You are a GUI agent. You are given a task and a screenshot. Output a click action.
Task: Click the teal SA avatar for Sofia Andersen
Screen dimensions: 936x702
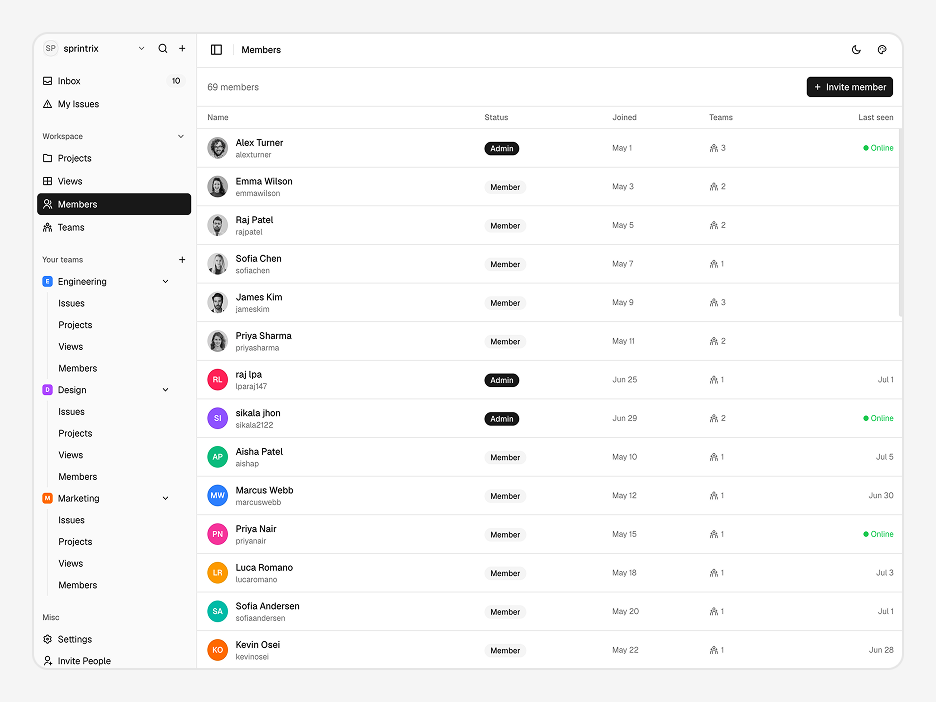[217, 611]
